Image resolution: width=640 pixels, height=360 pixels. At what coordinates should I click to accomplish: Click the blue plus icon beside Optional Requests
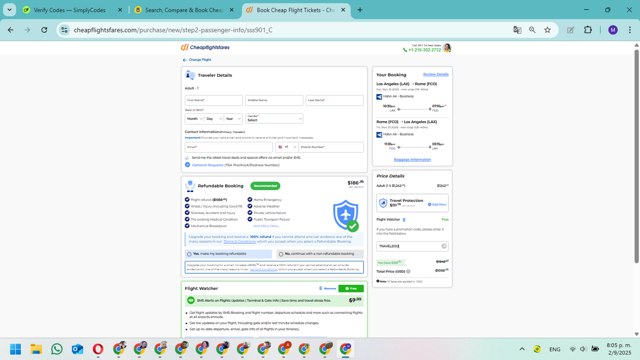(187, 165)
